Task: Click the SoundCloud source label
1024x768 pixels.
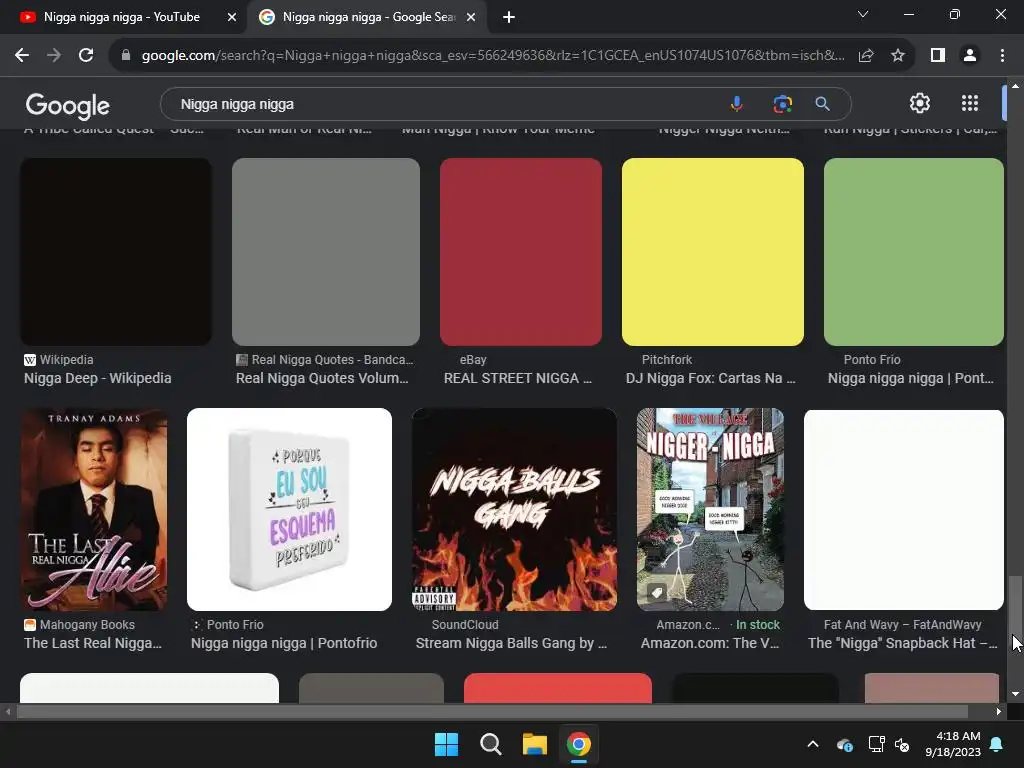Action: 465,625
